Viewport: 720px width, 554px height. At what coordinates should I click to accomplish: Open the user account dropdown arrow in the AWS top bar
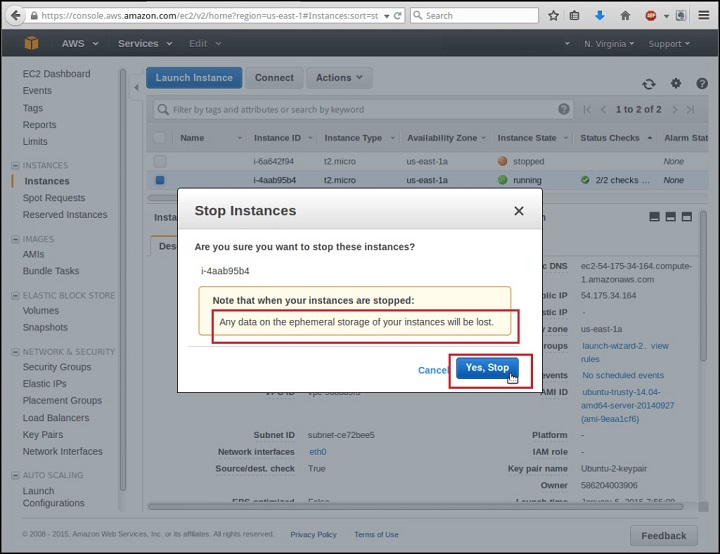567,44
